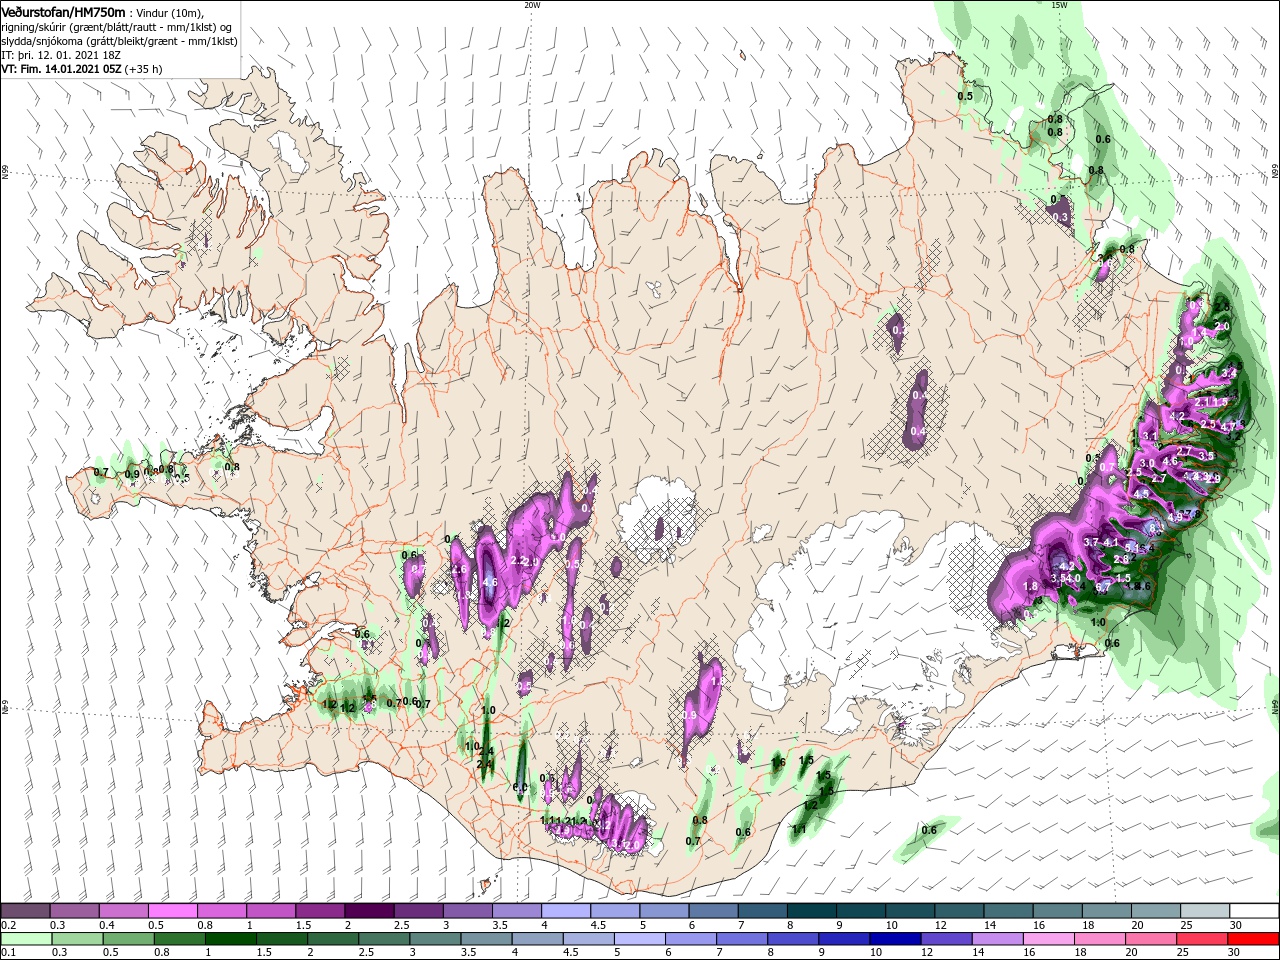1280x960 pixels.
Task: Click the 0.9 value on the Snæfellsnes peninsula
Action: click(x=133, y=474)
